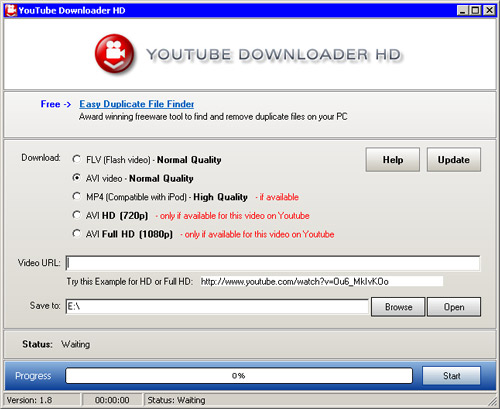Click 'Status: Waiting' in the bottom status bar

[x=176, y=400]
